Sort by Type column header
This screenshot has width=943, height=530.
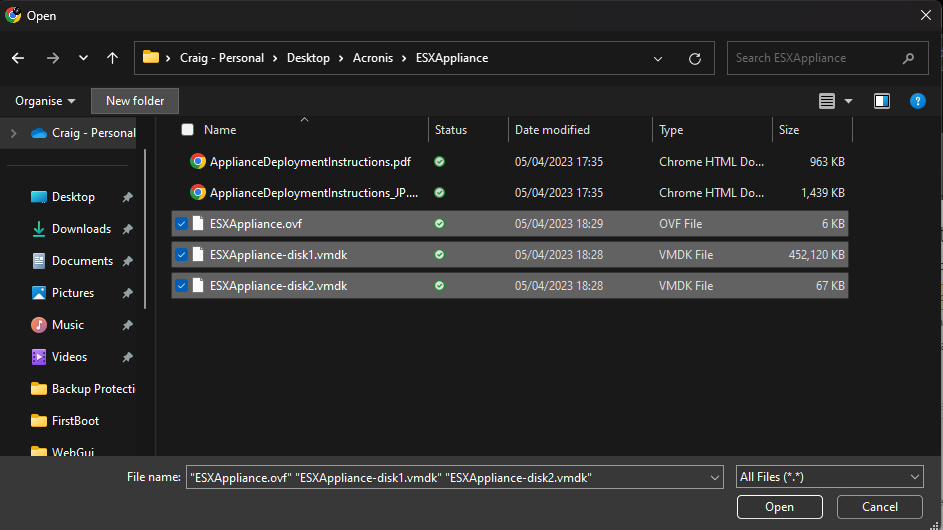coord(671,129)
